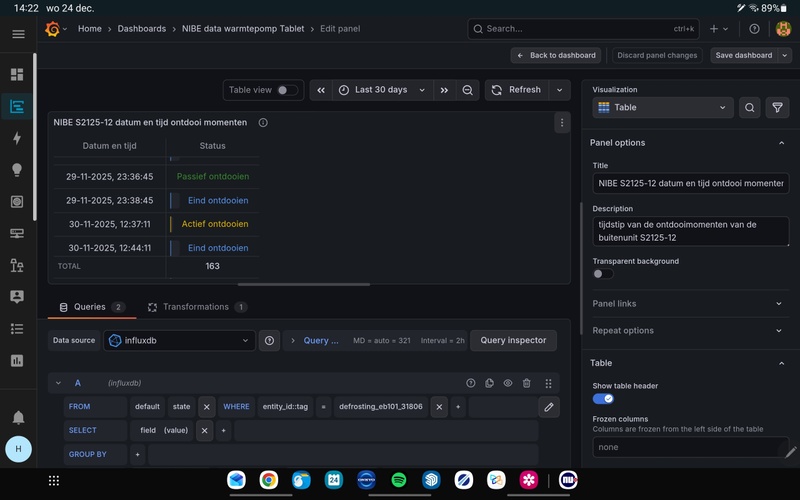Image resolution: width=800 pixels, height=500 pixels.
Task: Open the Table visualization picker dropdown
Action: tap(663, 107)
